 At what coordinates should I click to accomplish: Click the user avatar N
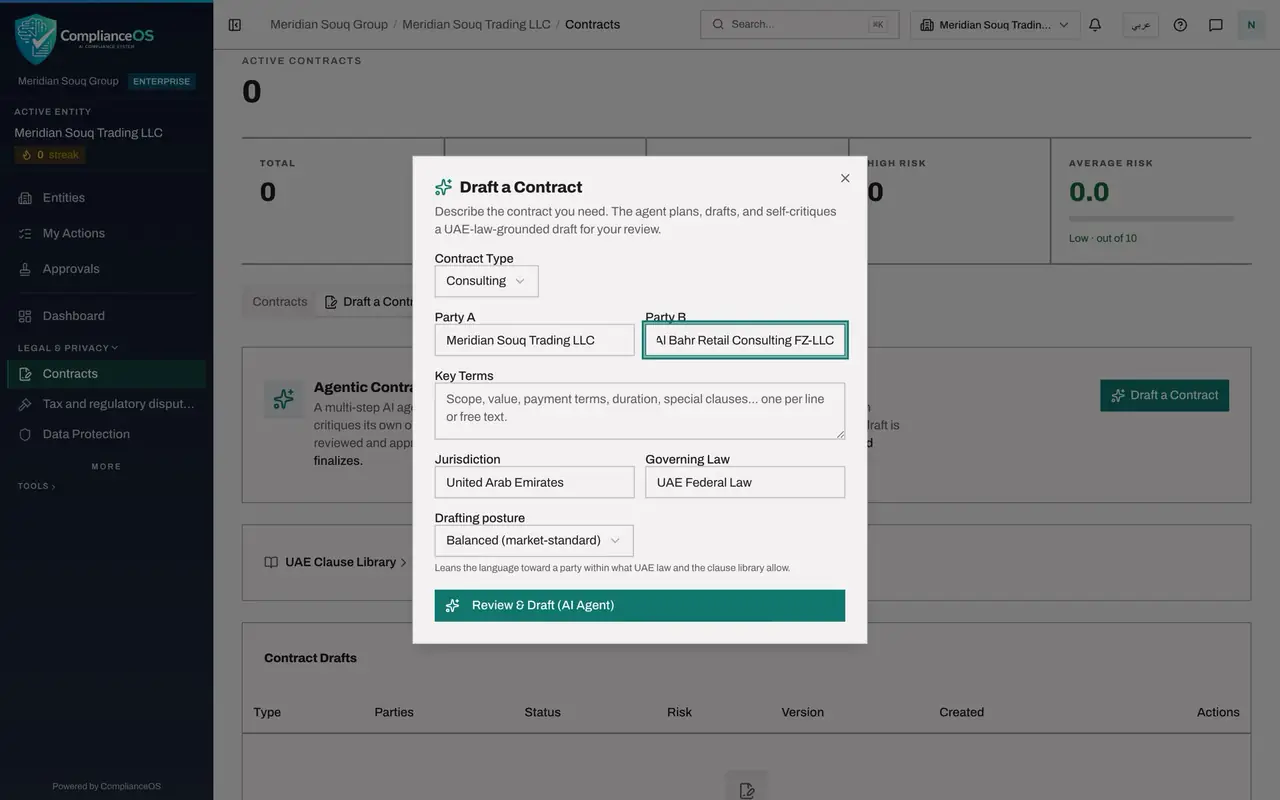click(x=1251, y=25)
